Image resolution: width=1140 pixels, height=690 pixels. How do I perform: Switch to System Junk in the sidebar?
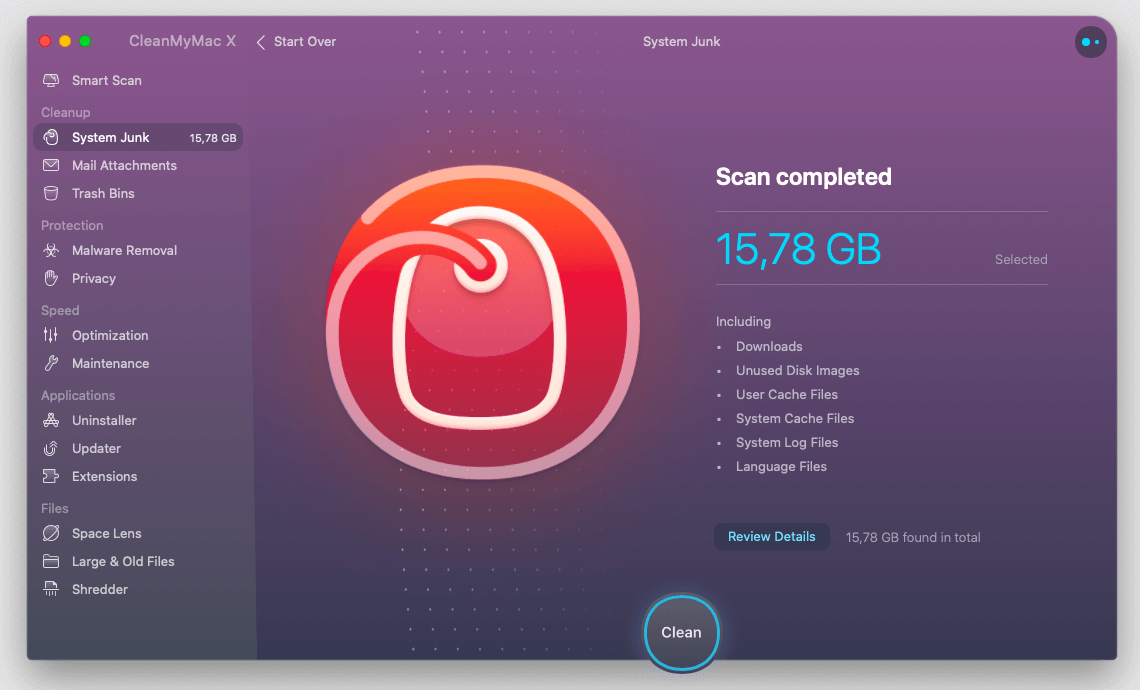112,137
